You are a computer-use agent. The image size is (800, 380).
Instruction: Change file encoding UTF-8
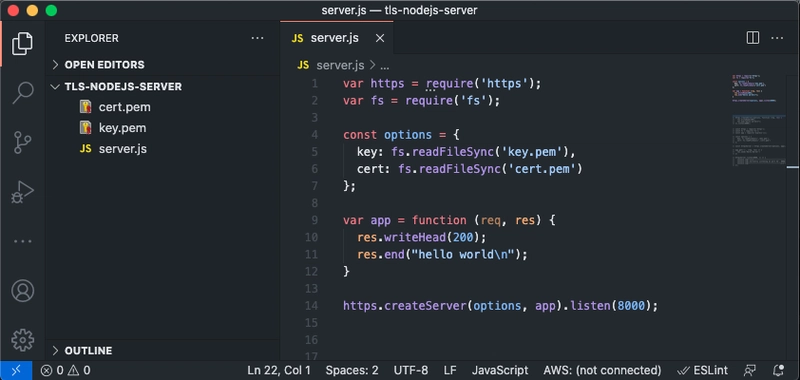(x=411, y=370)
